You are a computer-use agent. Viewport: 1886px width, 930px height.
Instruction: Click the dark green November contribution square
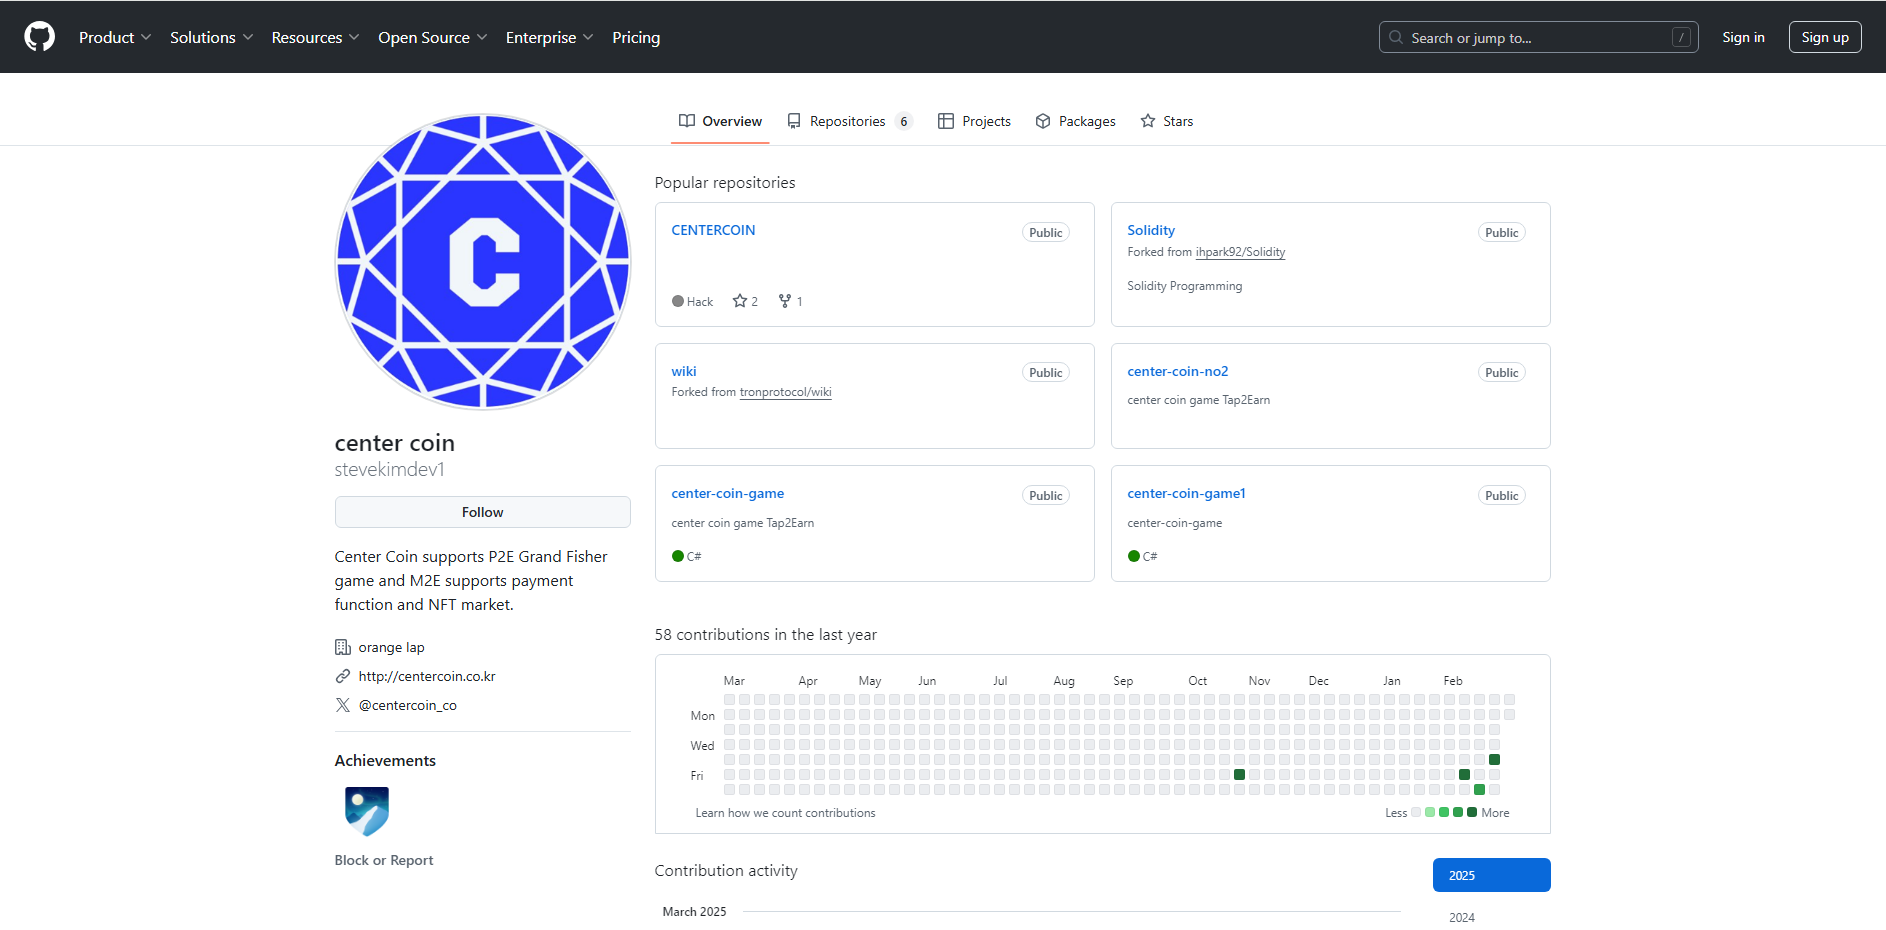coord(1239,774)
